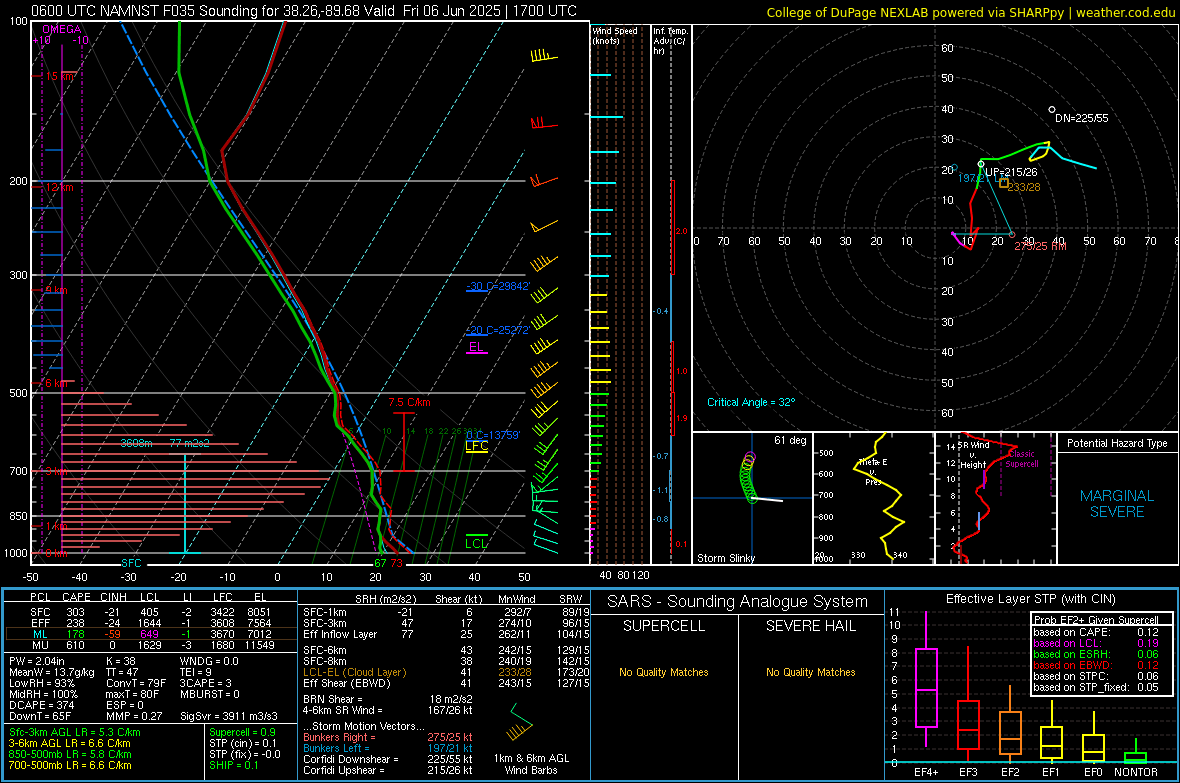The image size is (1180, 783).
Task: Click the cyan "3608m" effective inflow label
Action: click(x=136, y=443)
